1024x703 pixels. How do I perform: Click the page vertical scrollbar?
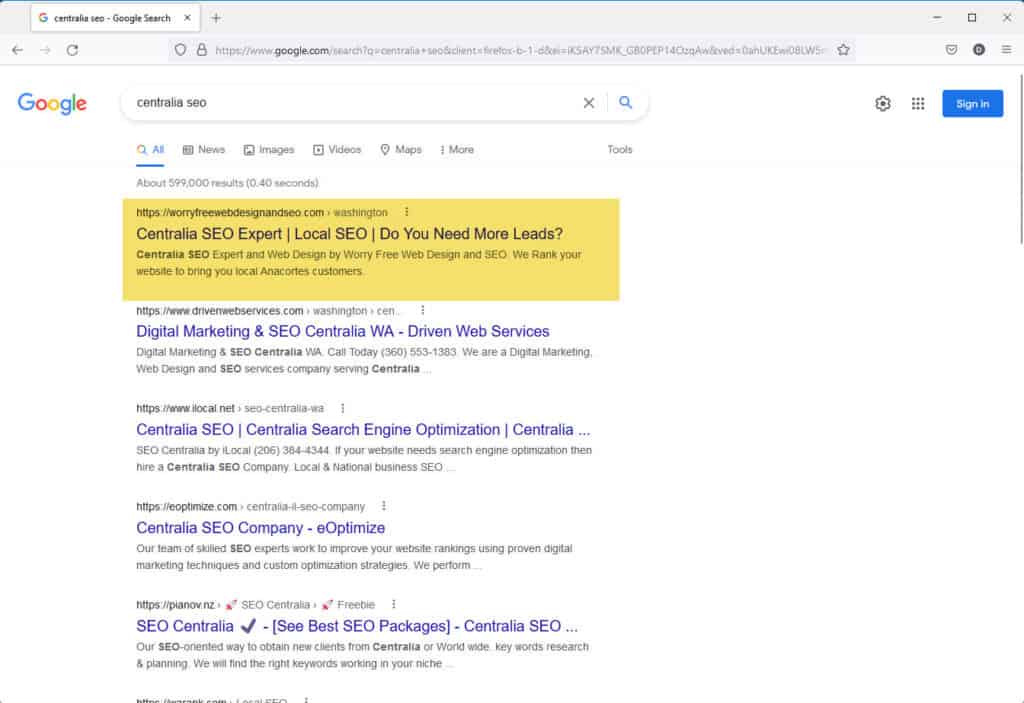[x=1021, y=159]
